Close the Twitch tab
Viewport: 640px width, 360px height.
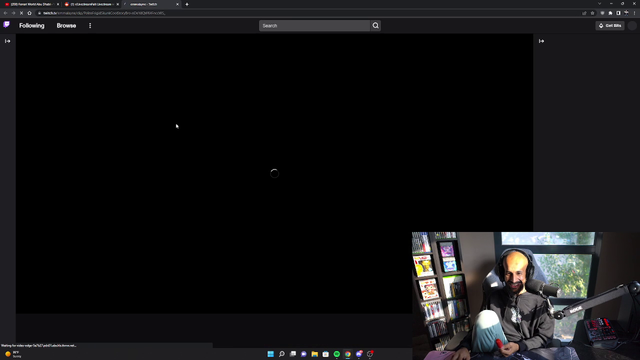(177, 4)
